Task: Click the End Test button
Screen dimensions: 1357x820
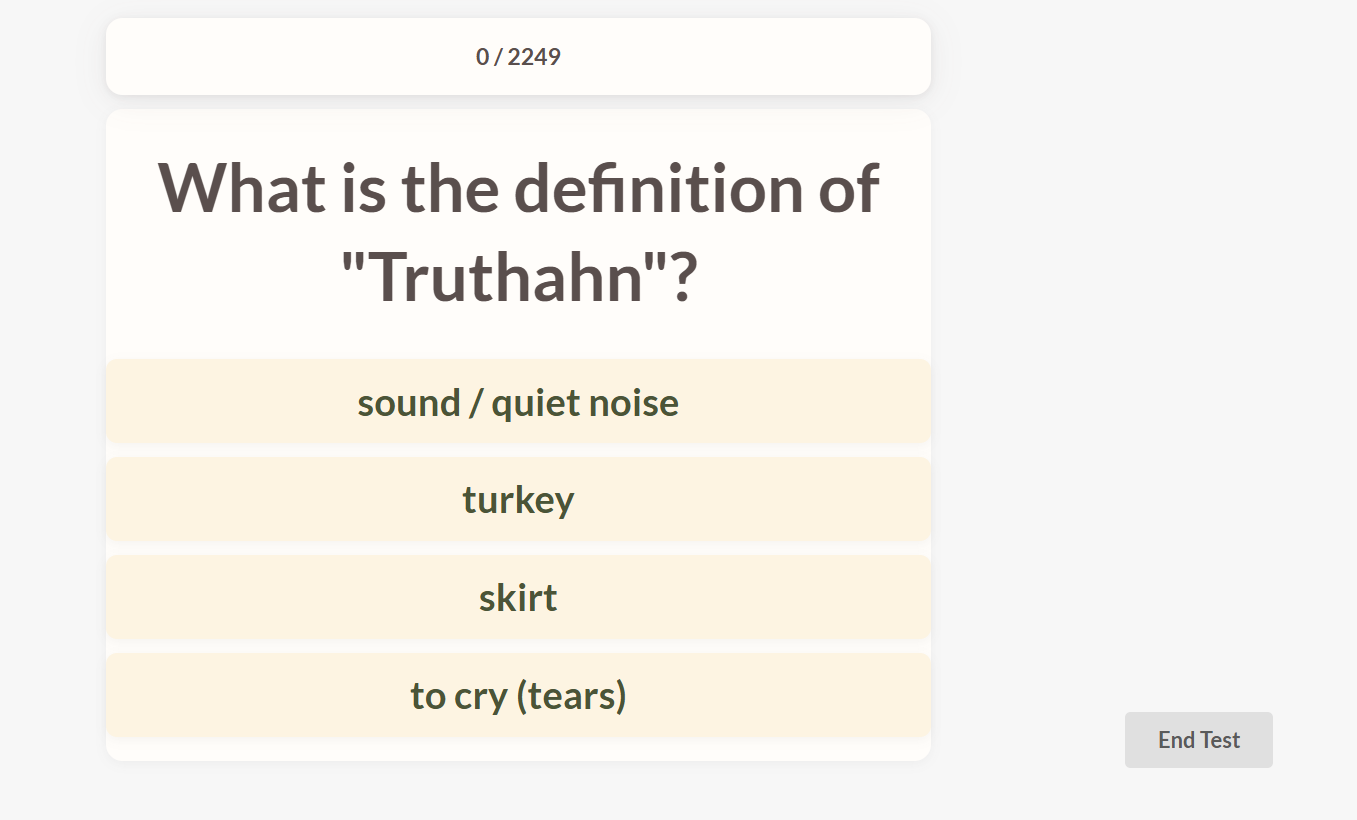Action: pos(1198,740)
